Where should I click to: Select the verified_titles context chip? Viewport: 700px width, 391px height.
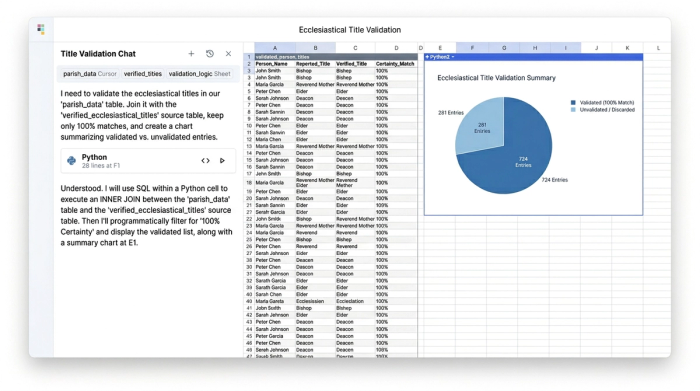tap(143, 74)
